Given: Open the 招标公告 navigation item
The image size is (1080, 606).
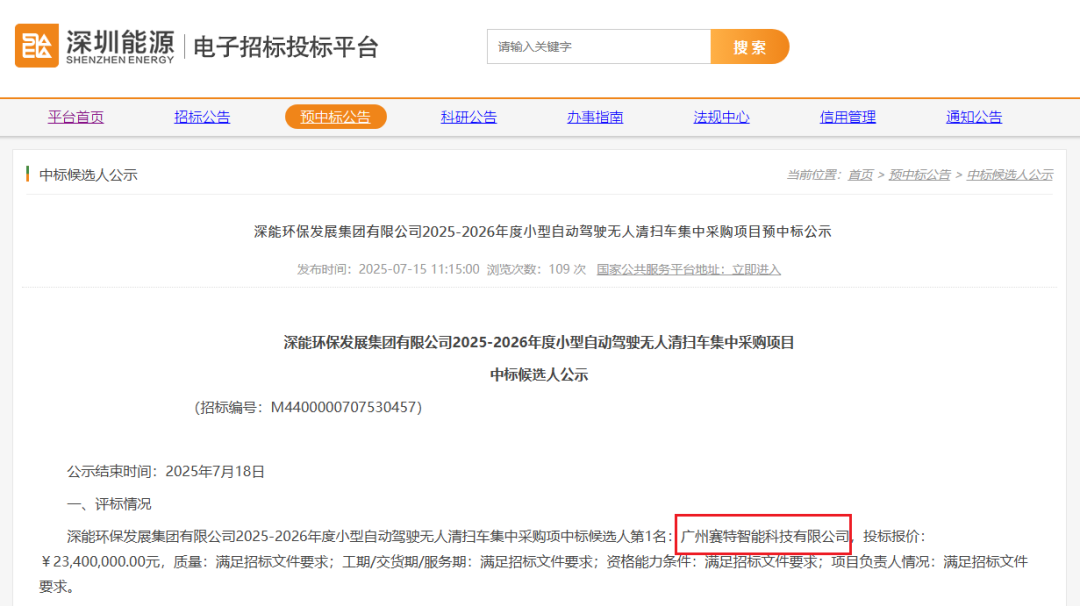Looking at the screenshot, I should point(202,117).
